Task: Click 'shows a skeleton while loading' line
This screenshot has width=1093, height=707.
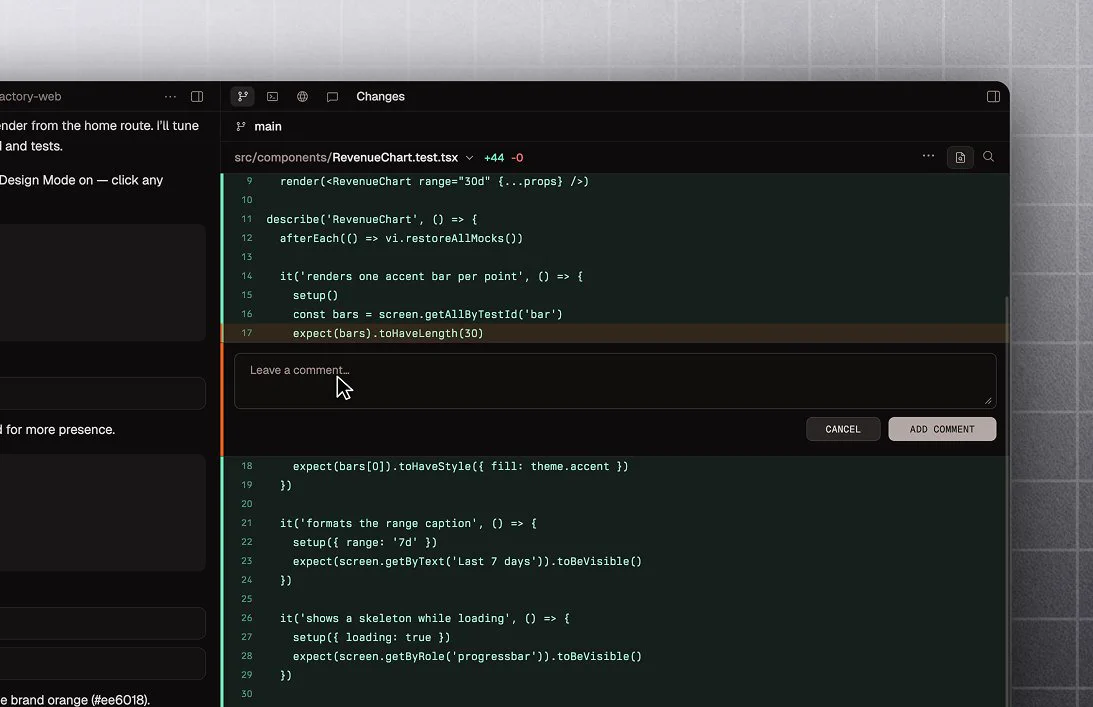Action: [x=425, y=618]
